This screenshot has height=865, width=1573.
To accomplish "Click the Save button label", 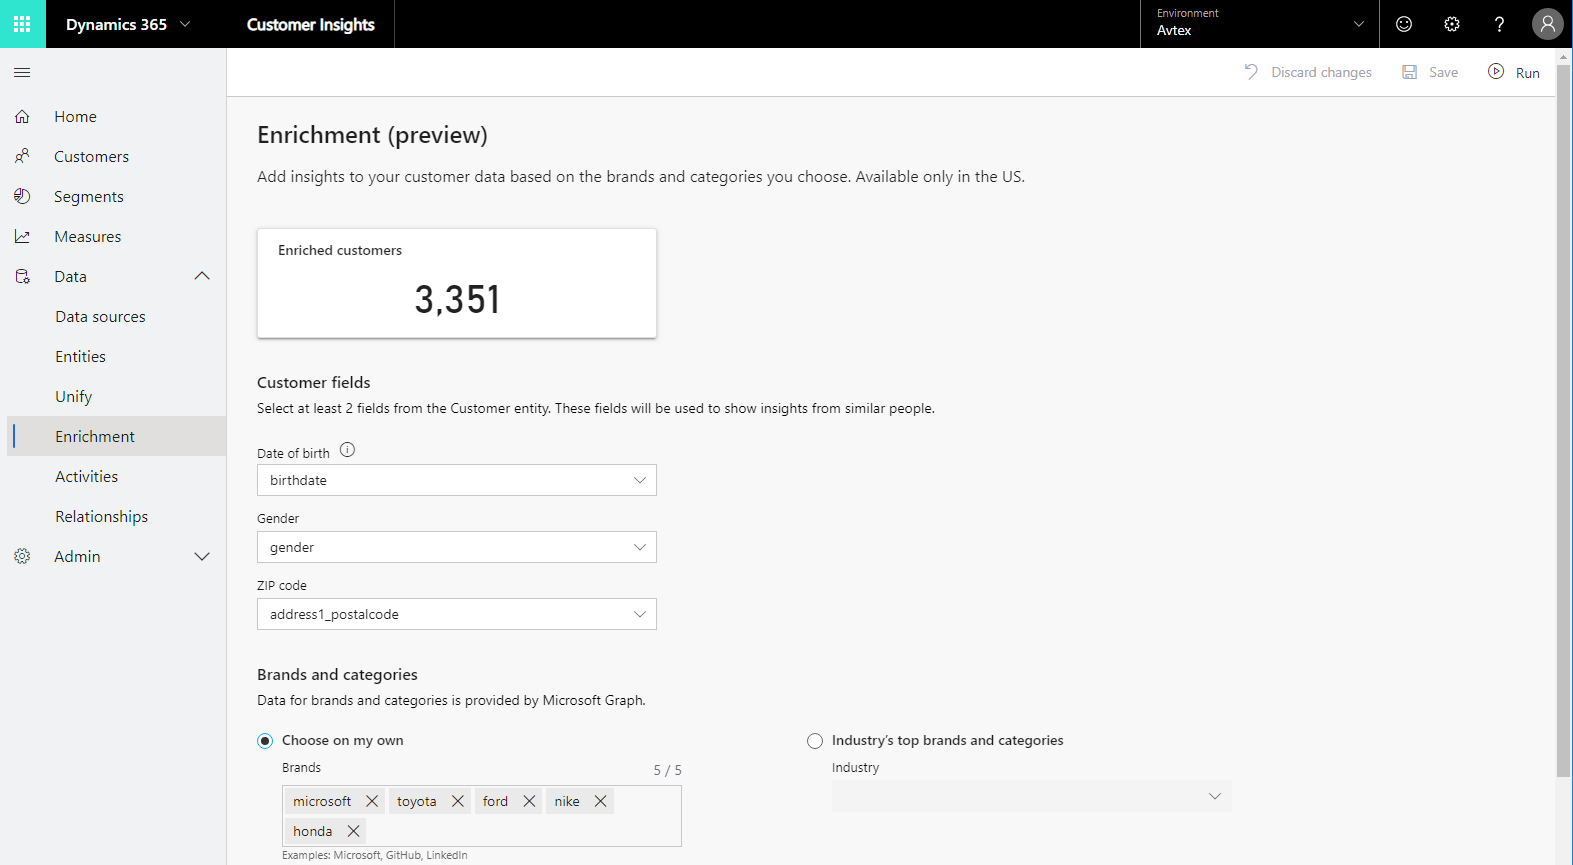I will (1443, 72).
